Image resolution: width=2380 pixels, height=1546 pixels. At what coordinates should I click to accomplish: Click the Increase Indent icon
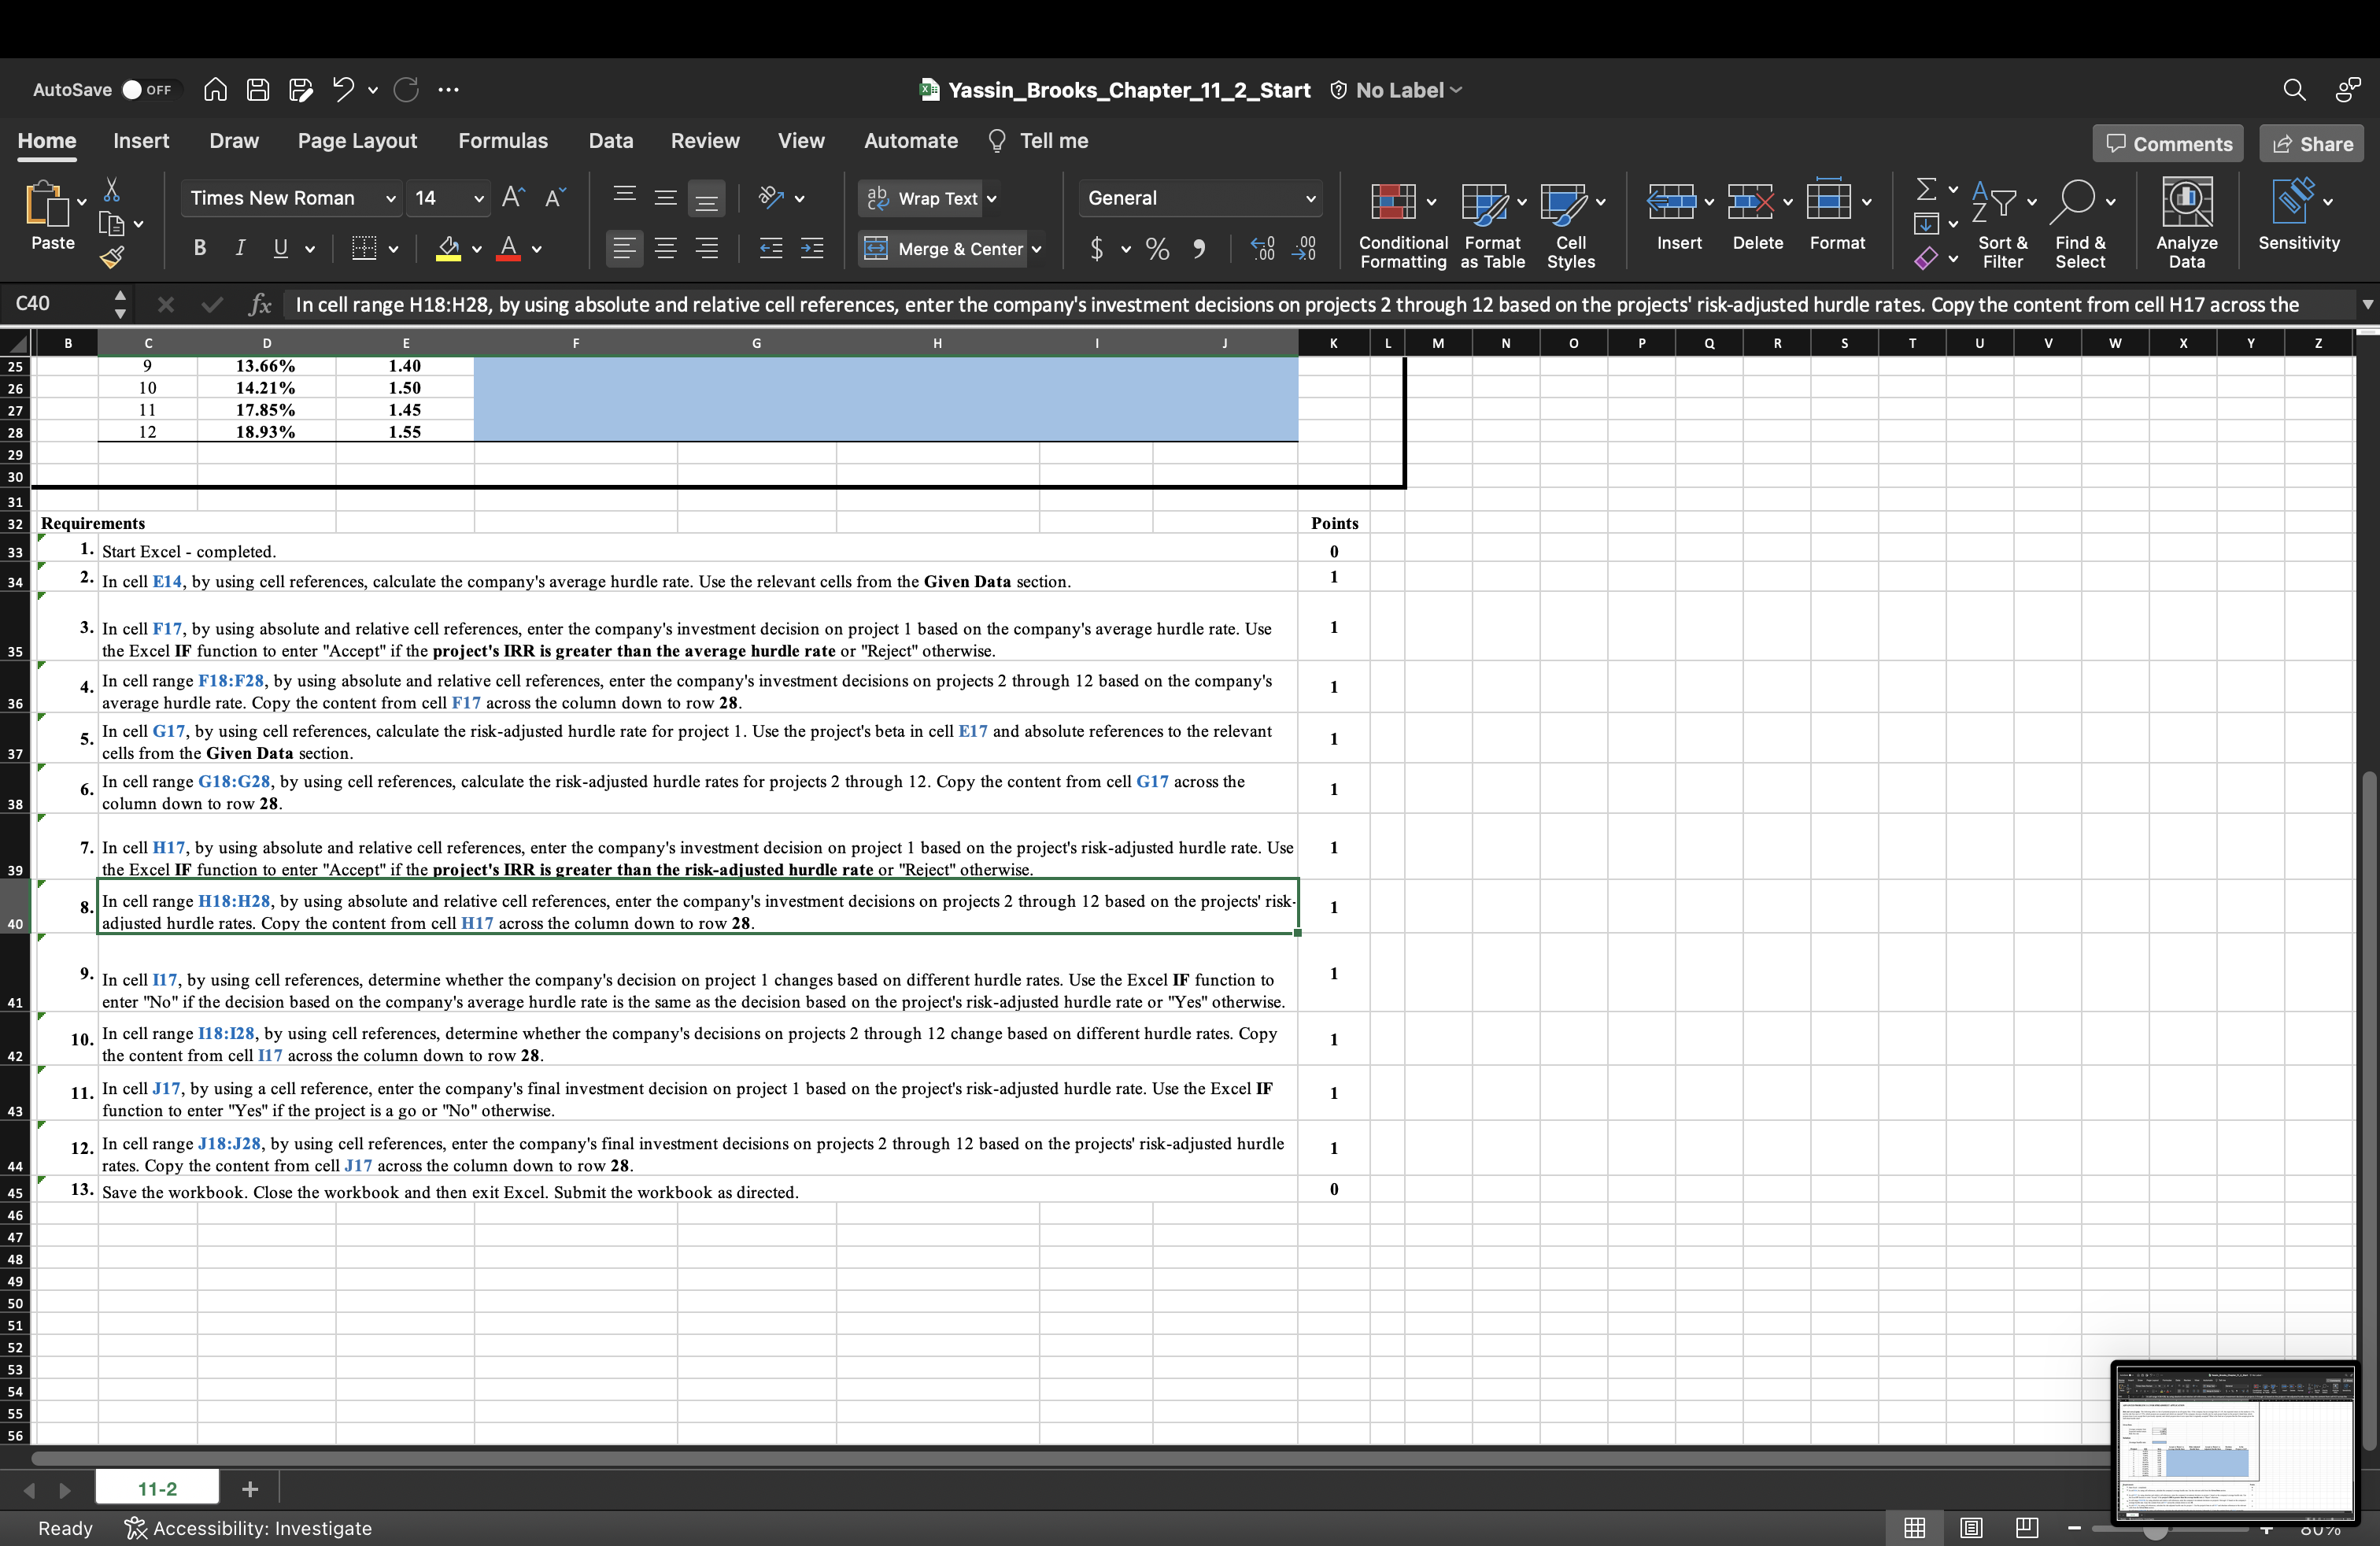(x=812, y=248)
